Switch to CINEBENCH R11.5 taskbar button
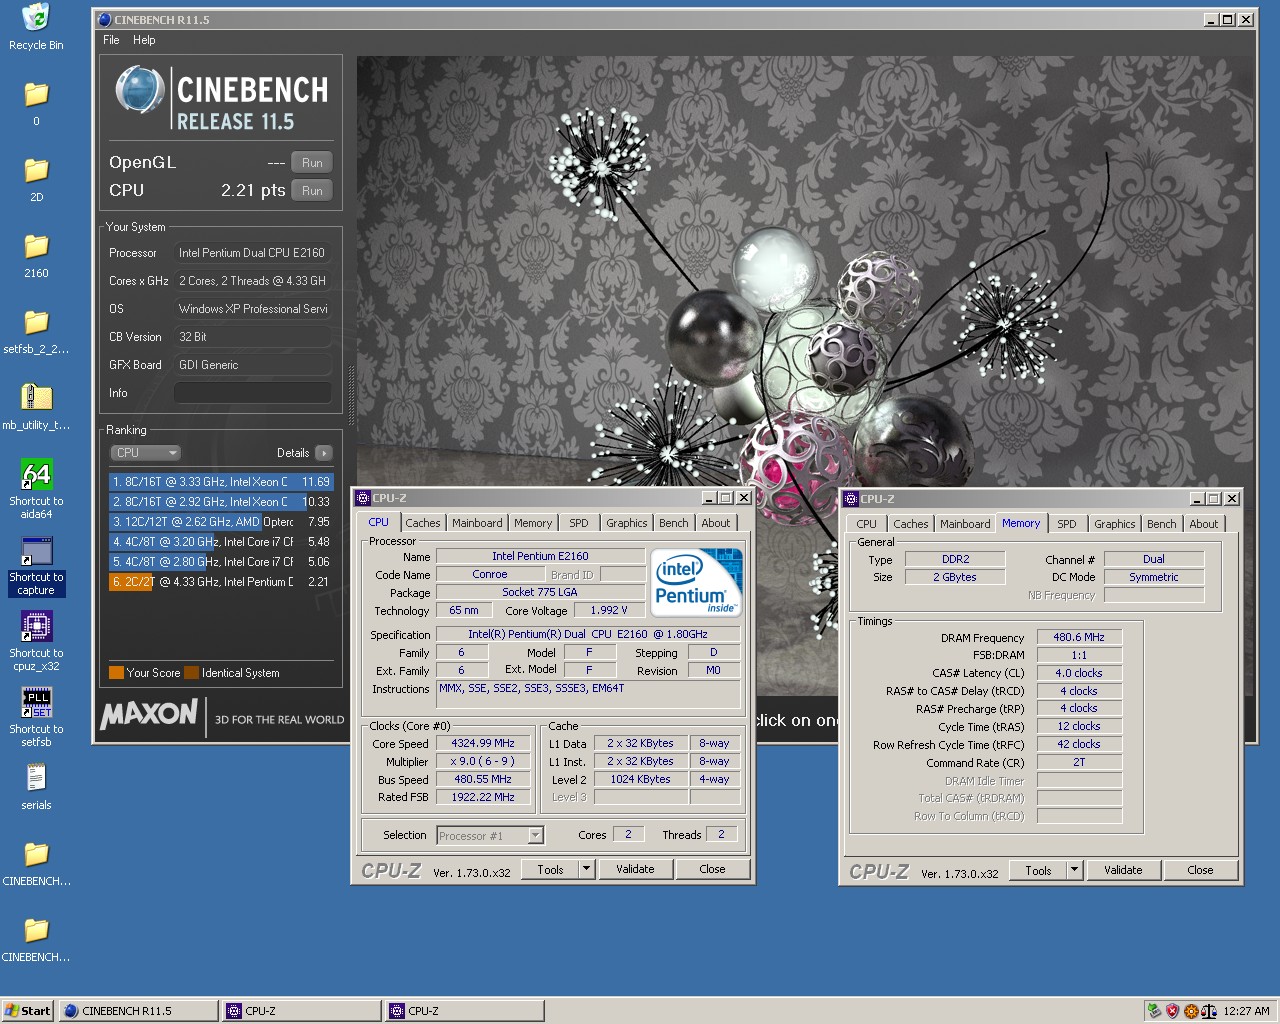This screenshot has width=1280, height=1024. tap(138, 1011)
